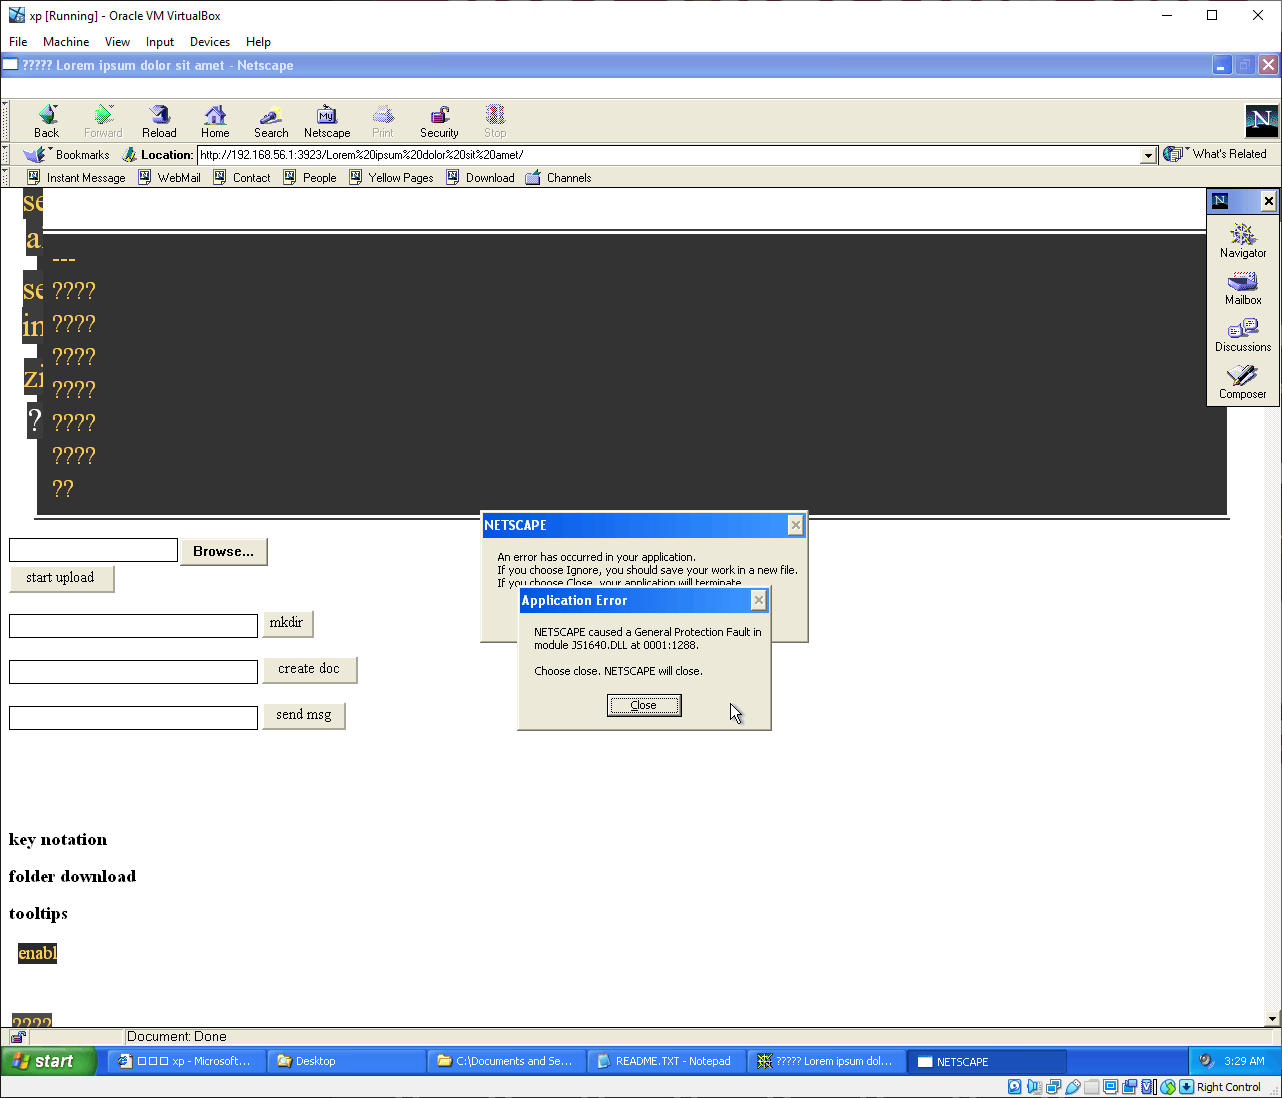
Task: Click the page proxy icon beside Location
Action: click(129, 155)
